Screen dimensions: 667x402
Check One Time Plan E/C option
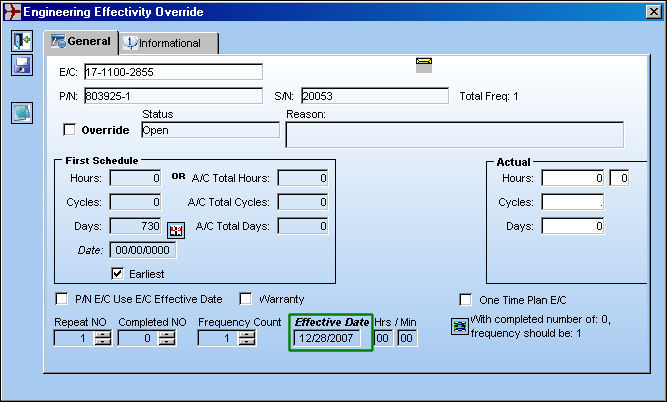[x=466, y=299]
